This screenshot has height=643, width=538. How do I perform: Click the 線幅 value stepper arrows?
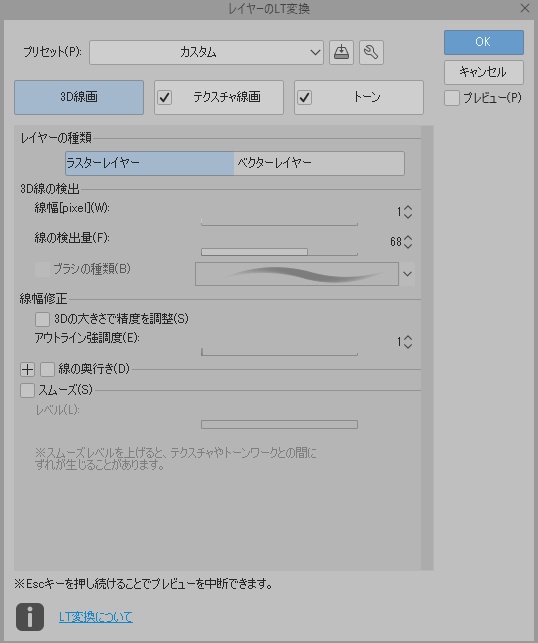[408, 212]
